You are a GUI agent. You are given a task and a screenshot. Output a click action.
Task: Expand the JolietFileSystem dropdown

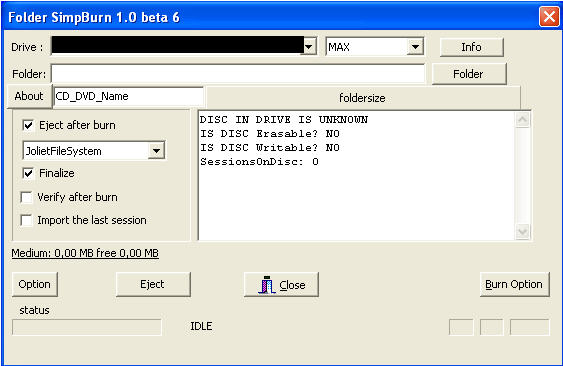click(x=157, y=151)
